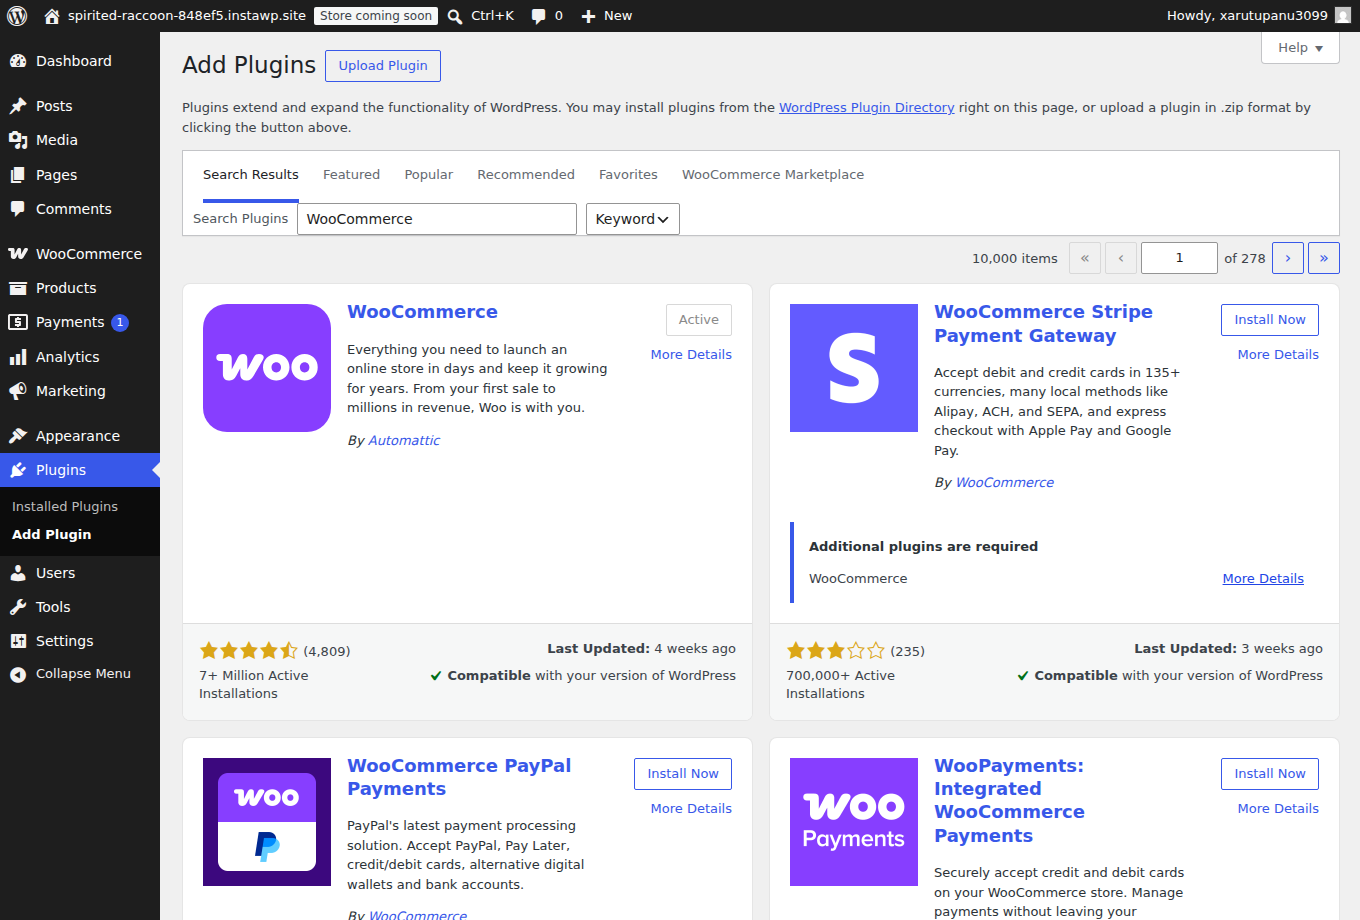Screen dimensions: 1360x920
Task: Open the Automattic author link
Action: 404,441
